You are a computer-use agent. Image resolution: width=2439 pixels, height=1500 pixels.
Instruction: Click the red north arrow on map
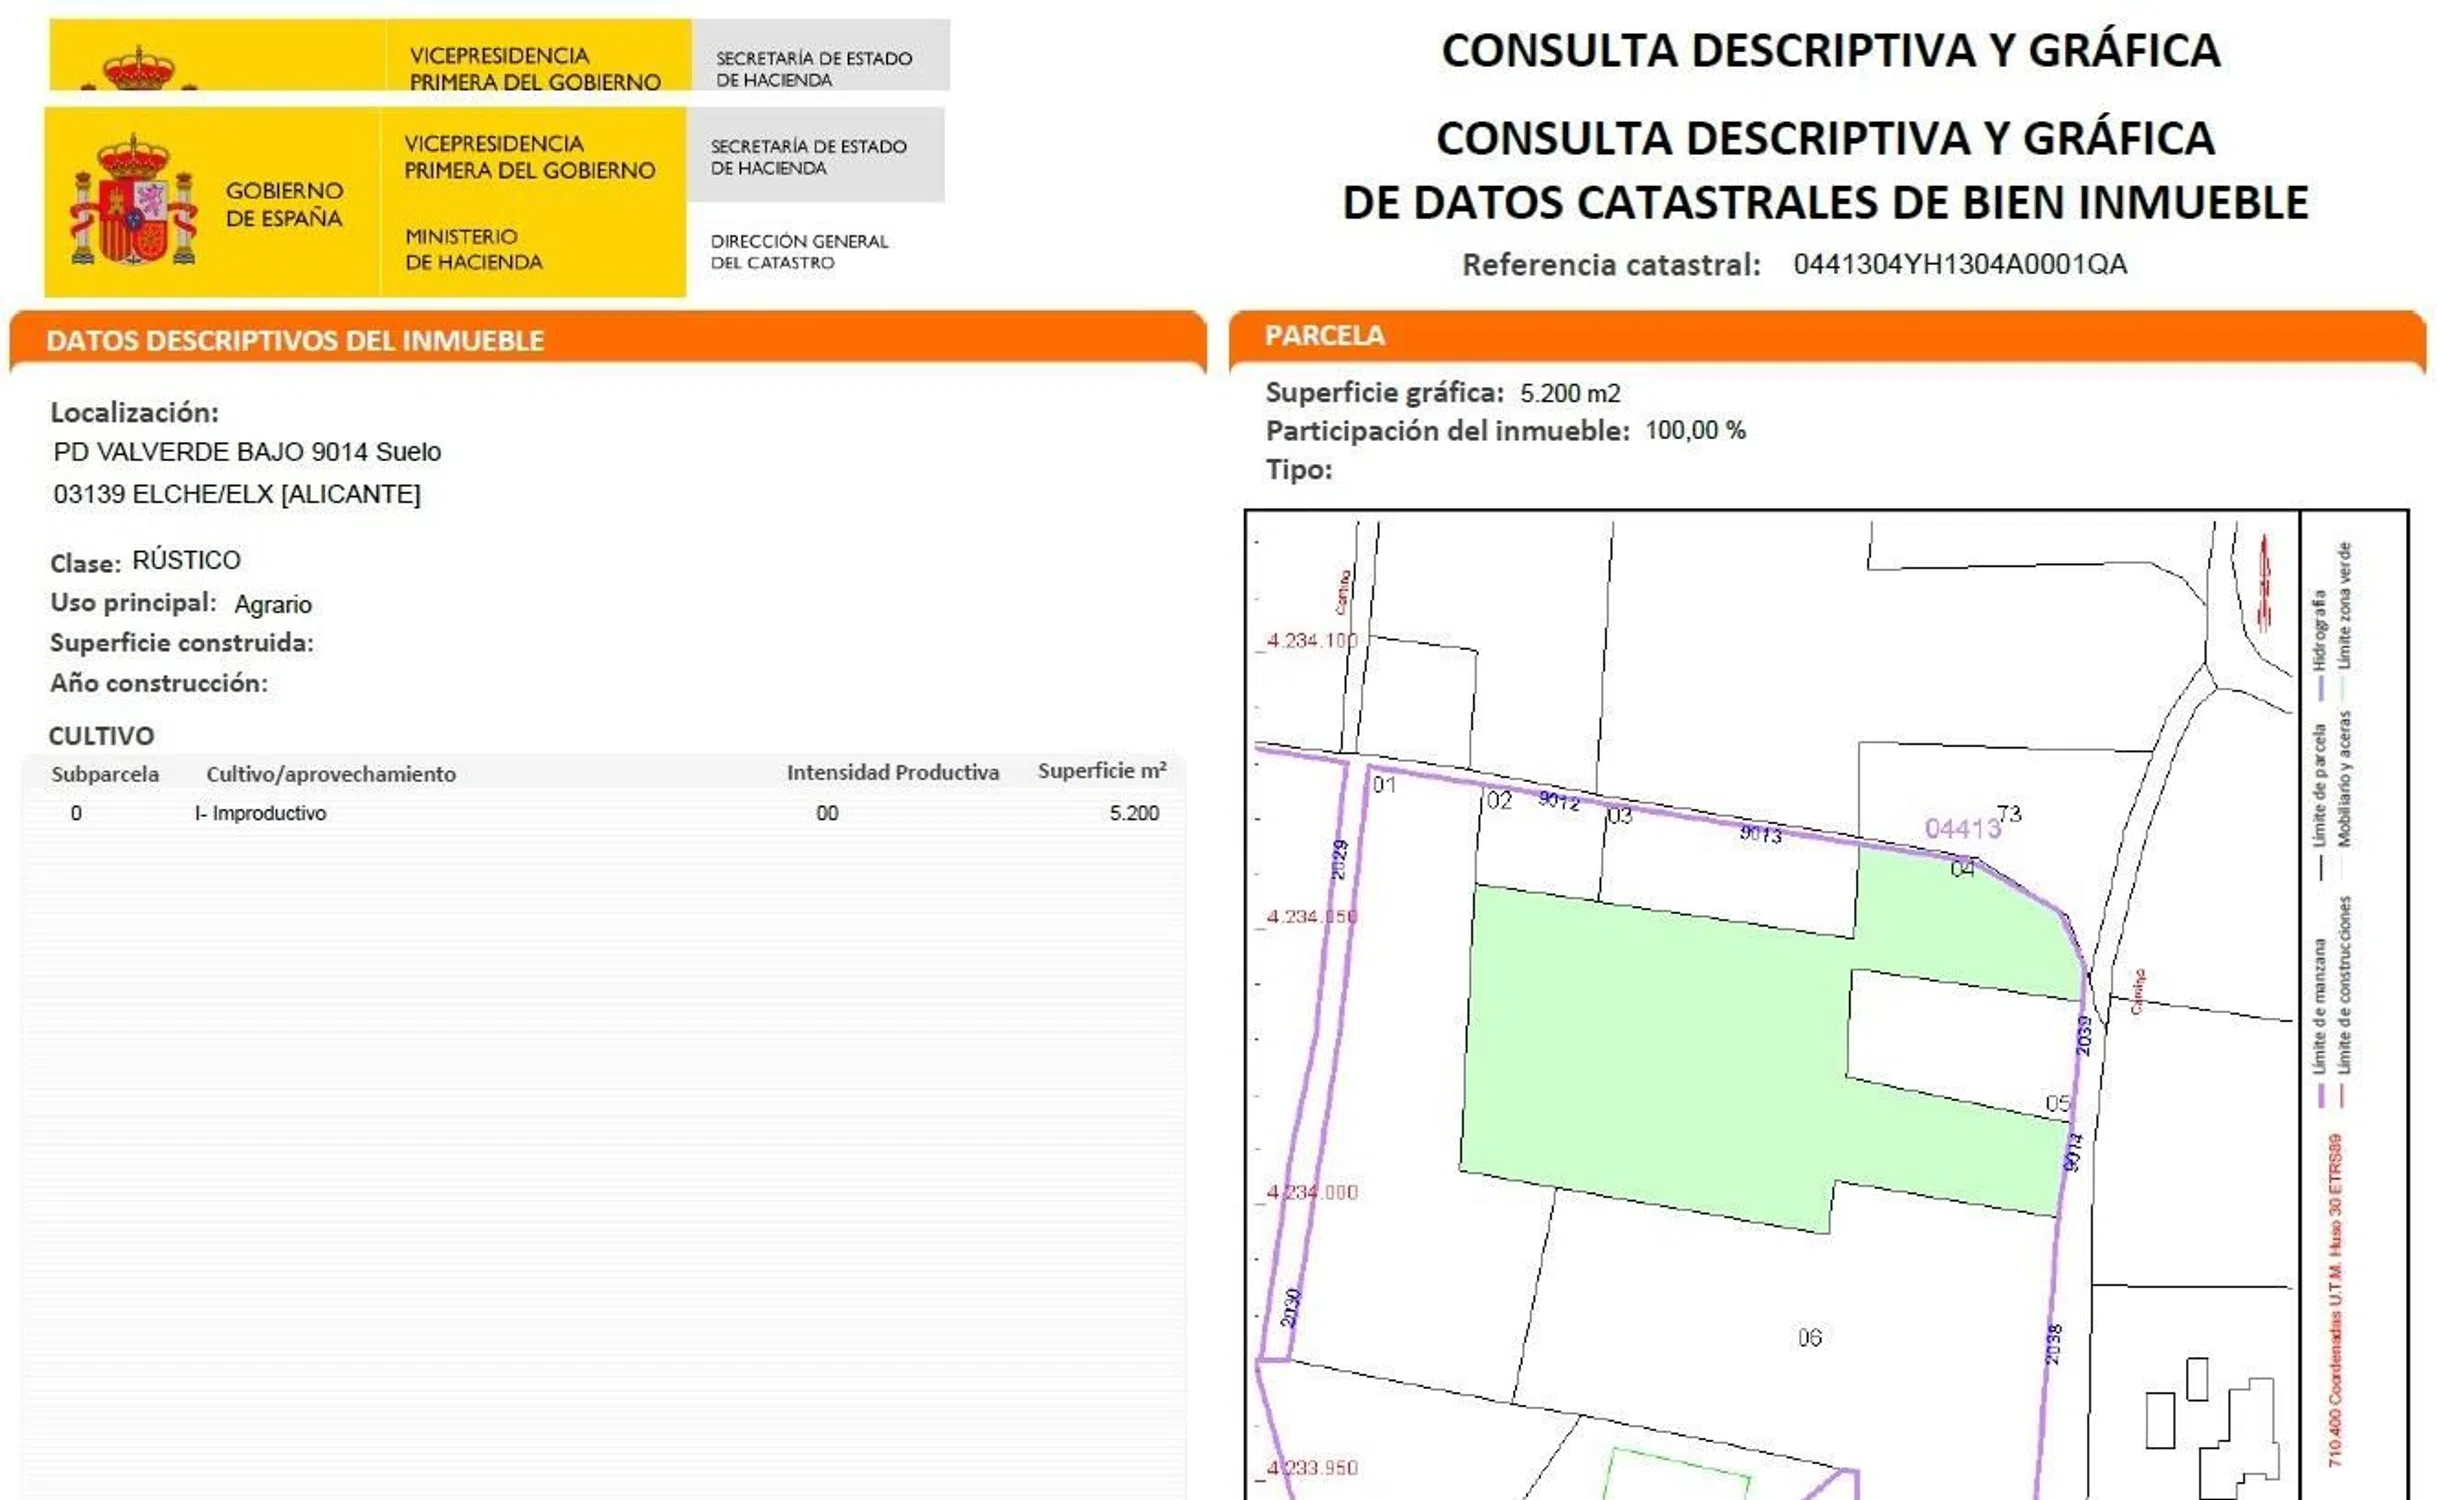2264,584
